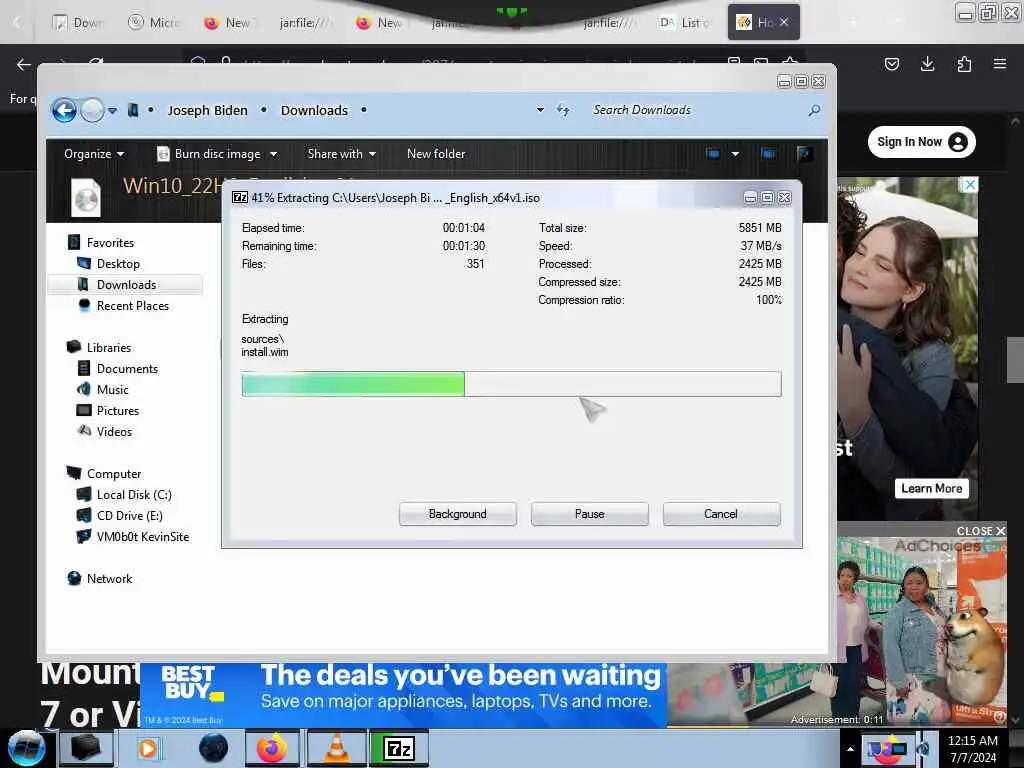Click the search magnifier icon in Explorer

tap(814, 110)
